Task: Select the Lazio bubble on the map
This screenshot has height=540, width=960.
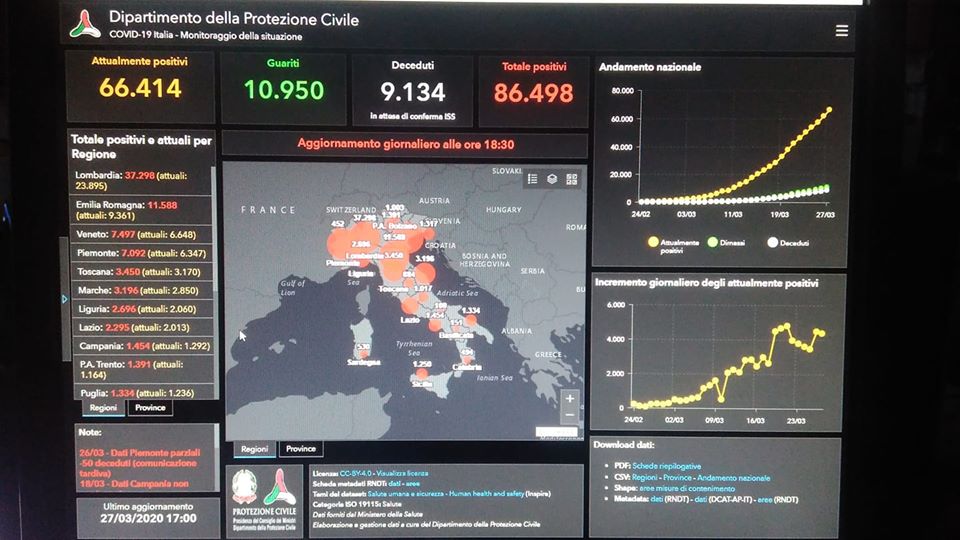Action: pyautogui.click(x=410, y=306)
